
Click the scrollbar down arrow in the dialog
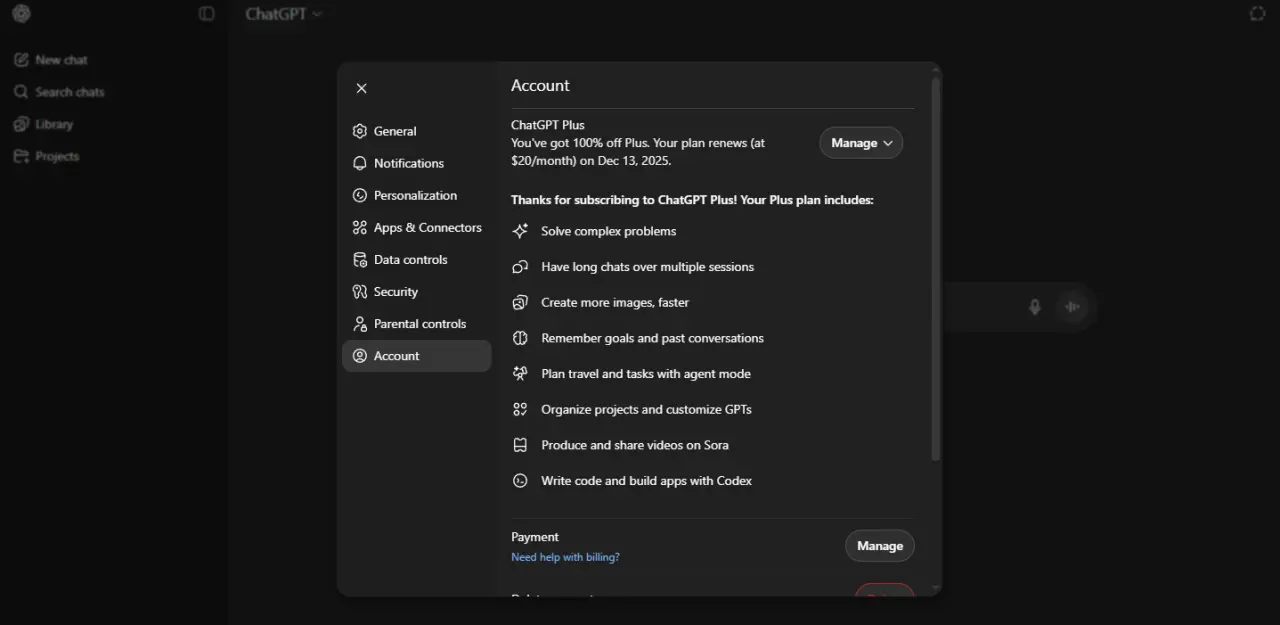936,588
